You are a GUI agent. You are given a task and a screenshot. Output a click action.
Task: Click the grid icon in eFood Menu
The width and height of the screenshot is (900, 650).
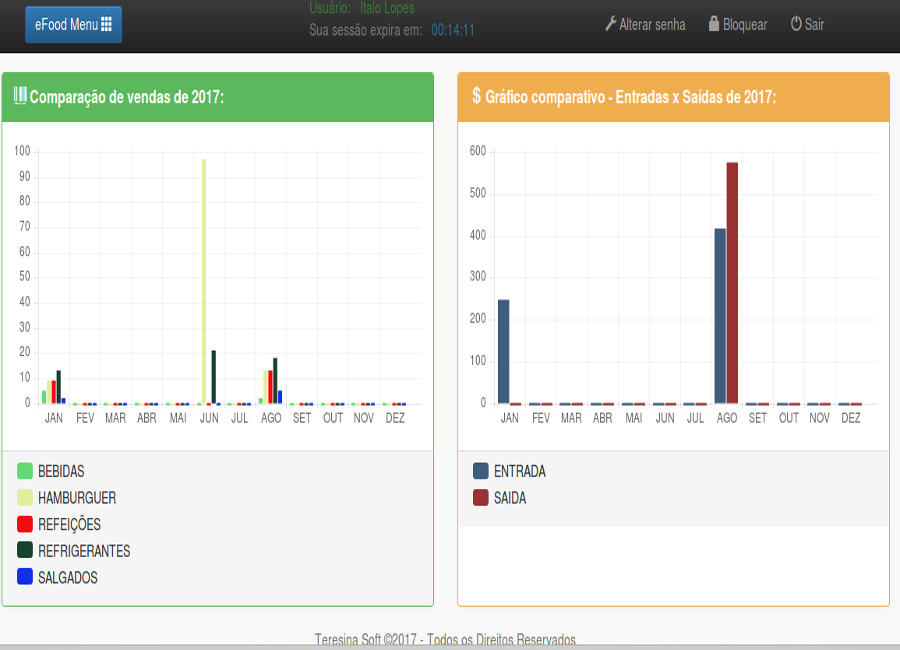click(106, 24)
